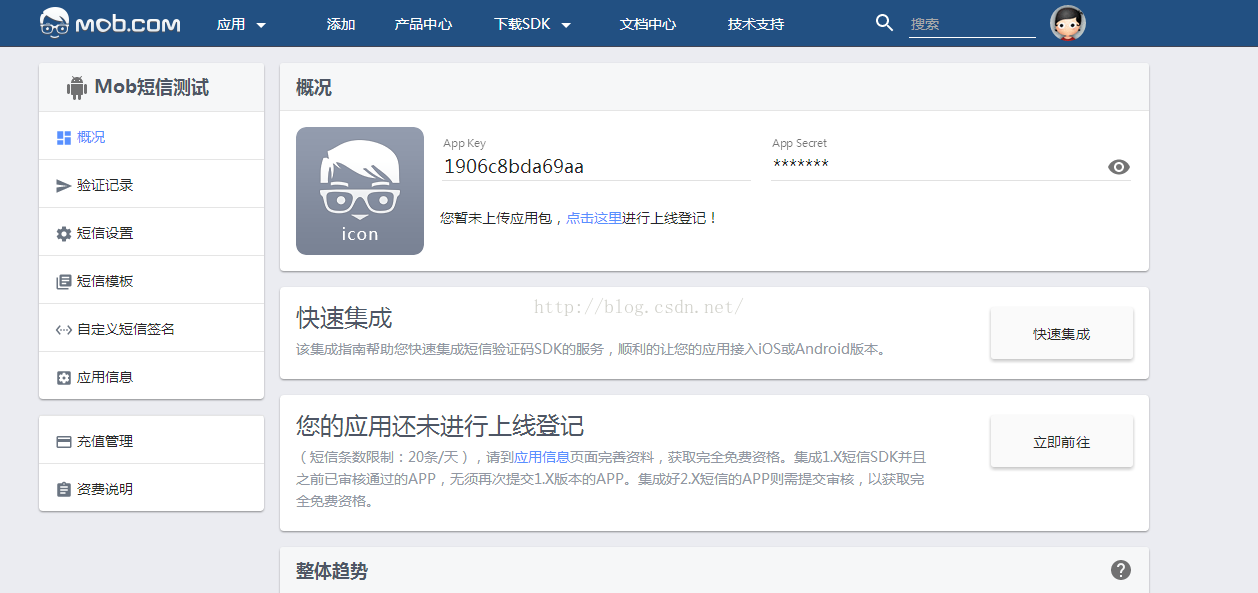The image size is (1258, 593).
Task: Click the 自定义短信签名 code icon
Action: [64, 330]
